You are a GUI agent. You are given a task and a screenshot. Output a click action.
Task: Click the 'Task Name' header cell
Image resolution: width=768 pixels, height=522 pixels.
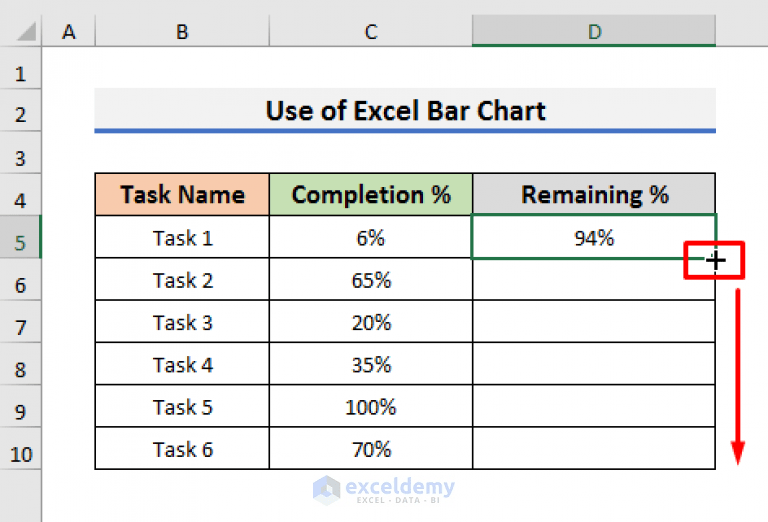182,194
